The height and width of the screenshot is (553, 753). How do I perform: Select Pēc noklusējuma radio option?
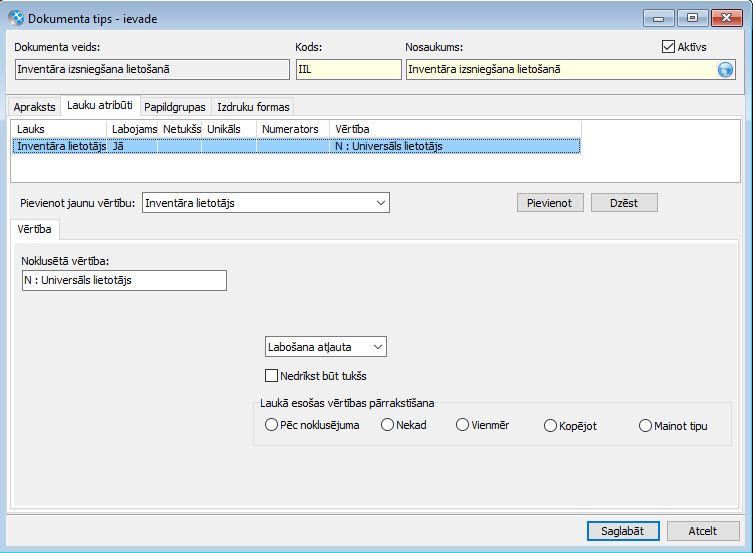click(271, 425)
